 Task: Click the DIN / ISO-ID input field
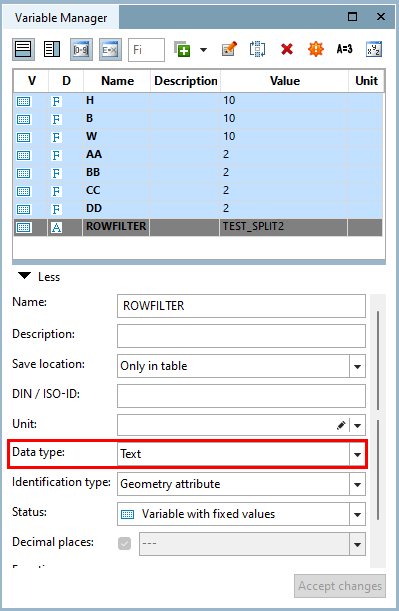click(241, 396)
